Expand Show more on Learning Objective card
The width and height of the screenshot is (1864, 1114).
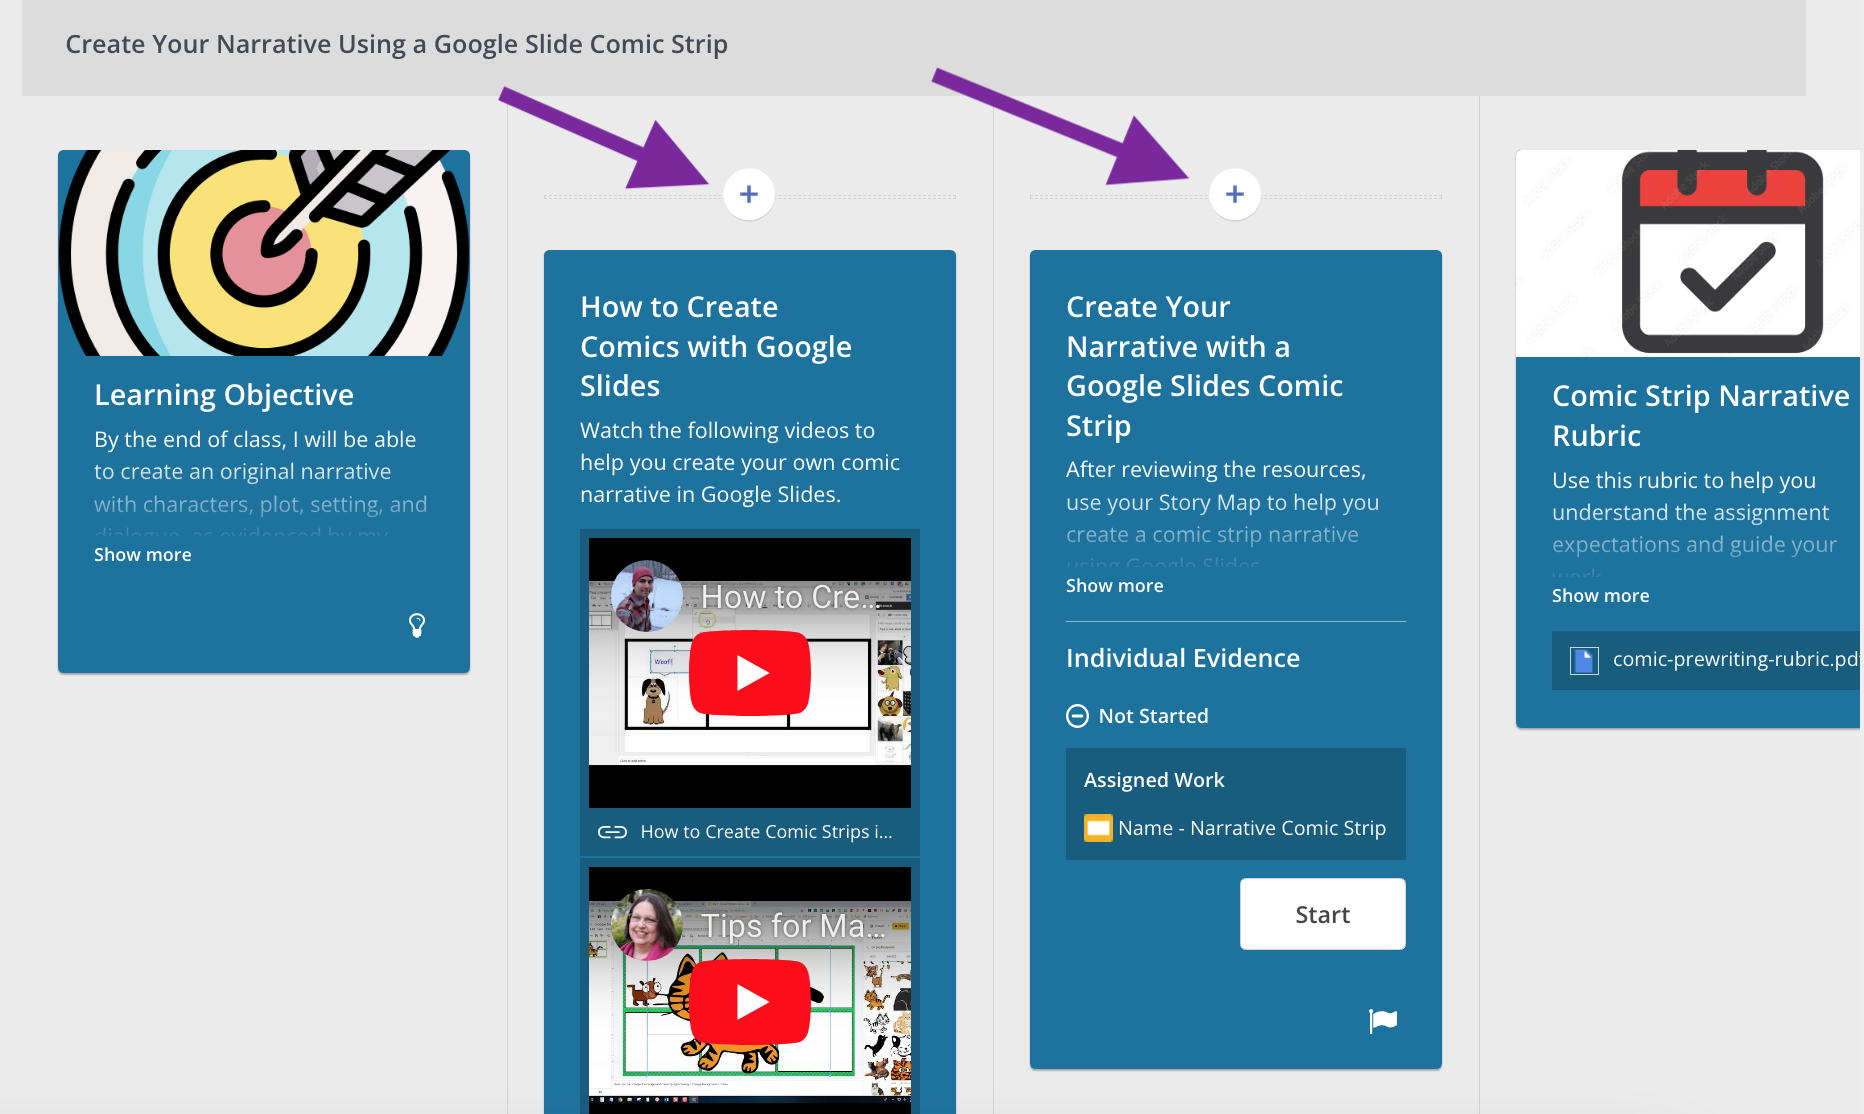tap(143, 555)
